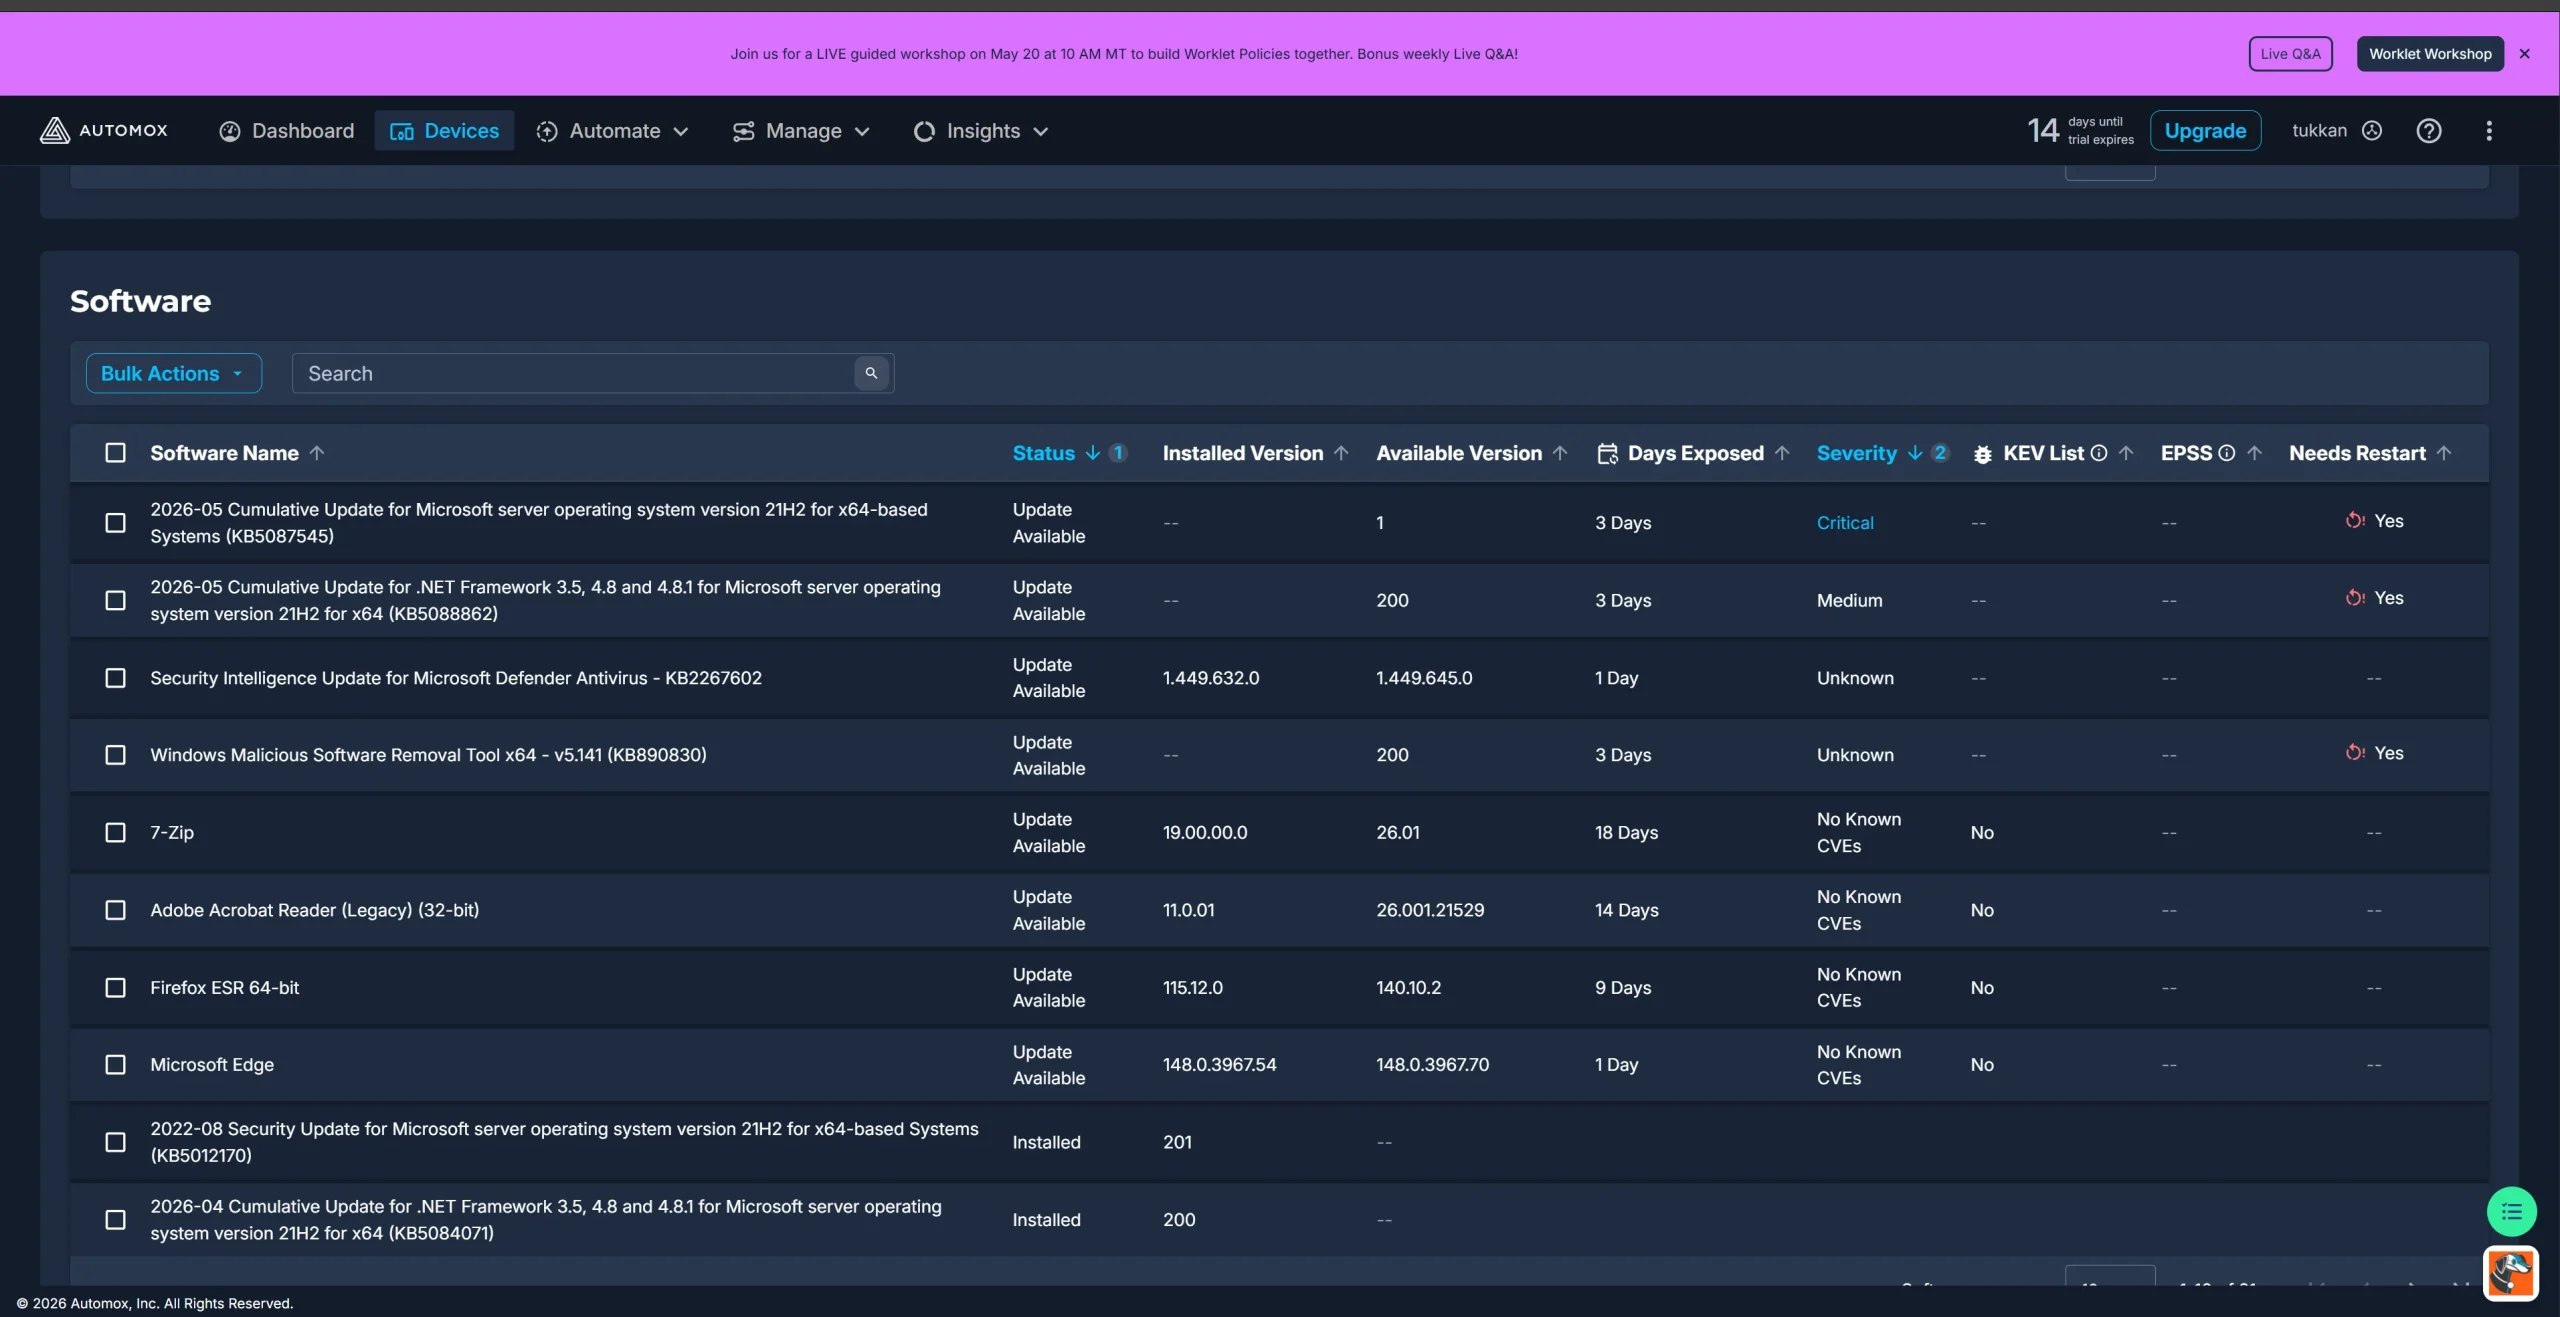
Task: Click the Critical severity link
Action: [1845, 523]
